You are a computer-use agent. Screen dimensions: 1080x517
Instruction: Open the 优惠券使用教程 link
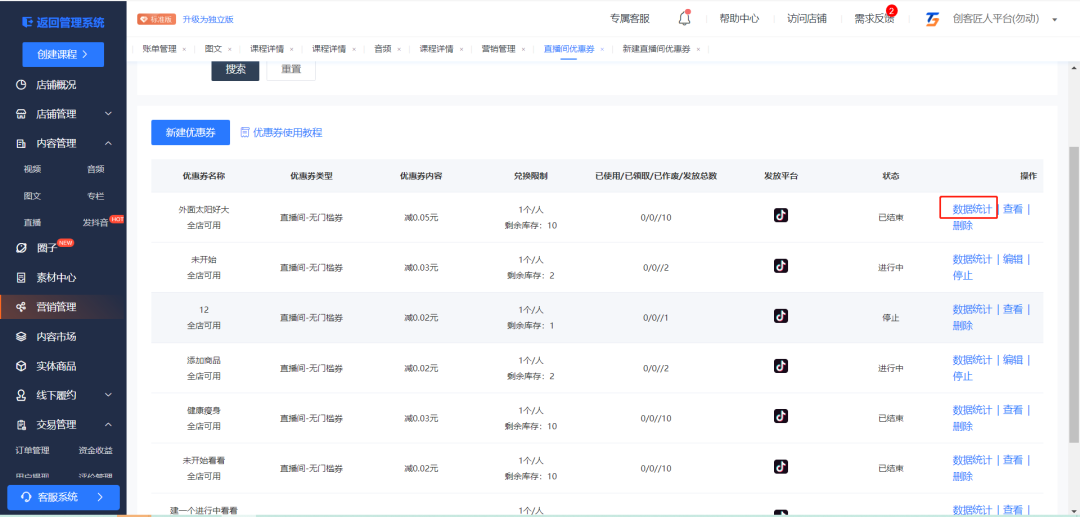coord(287,132)
